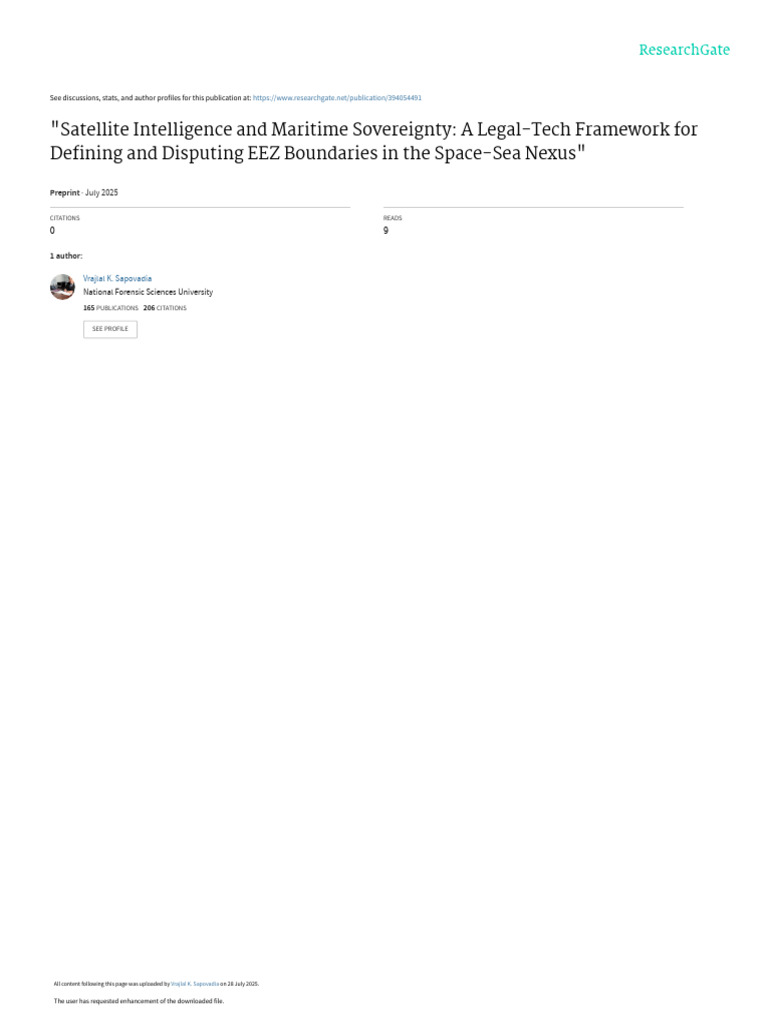
Task: Click the READS heading label
Action: coord(392,218)
